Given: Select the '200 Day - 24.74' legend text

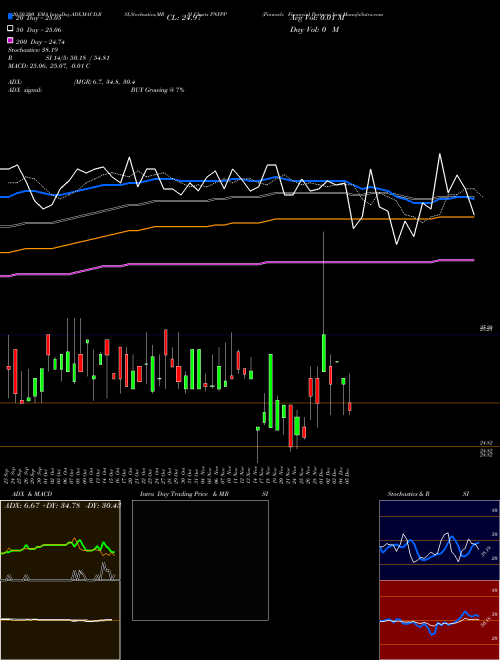Looking at the screenshot, I should [x=40, y=42].
